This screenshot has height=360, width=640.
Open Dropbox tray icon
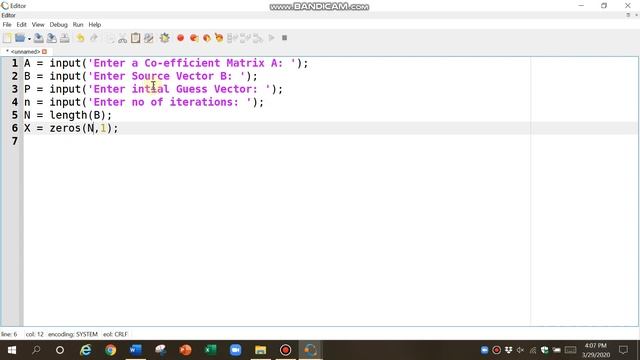point(508,350)
